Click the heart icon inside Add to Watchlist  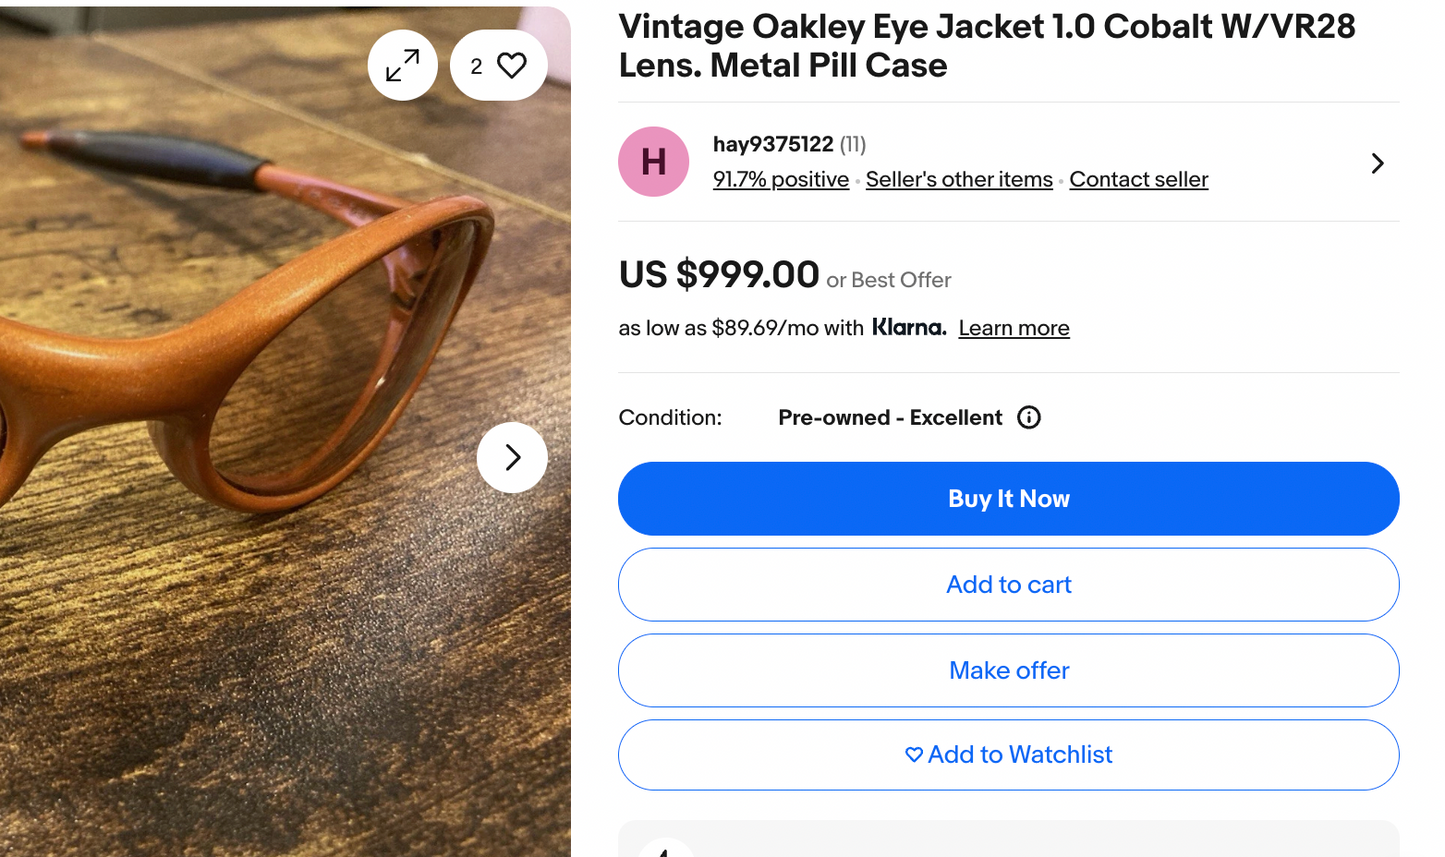click(x=913, y=755)
